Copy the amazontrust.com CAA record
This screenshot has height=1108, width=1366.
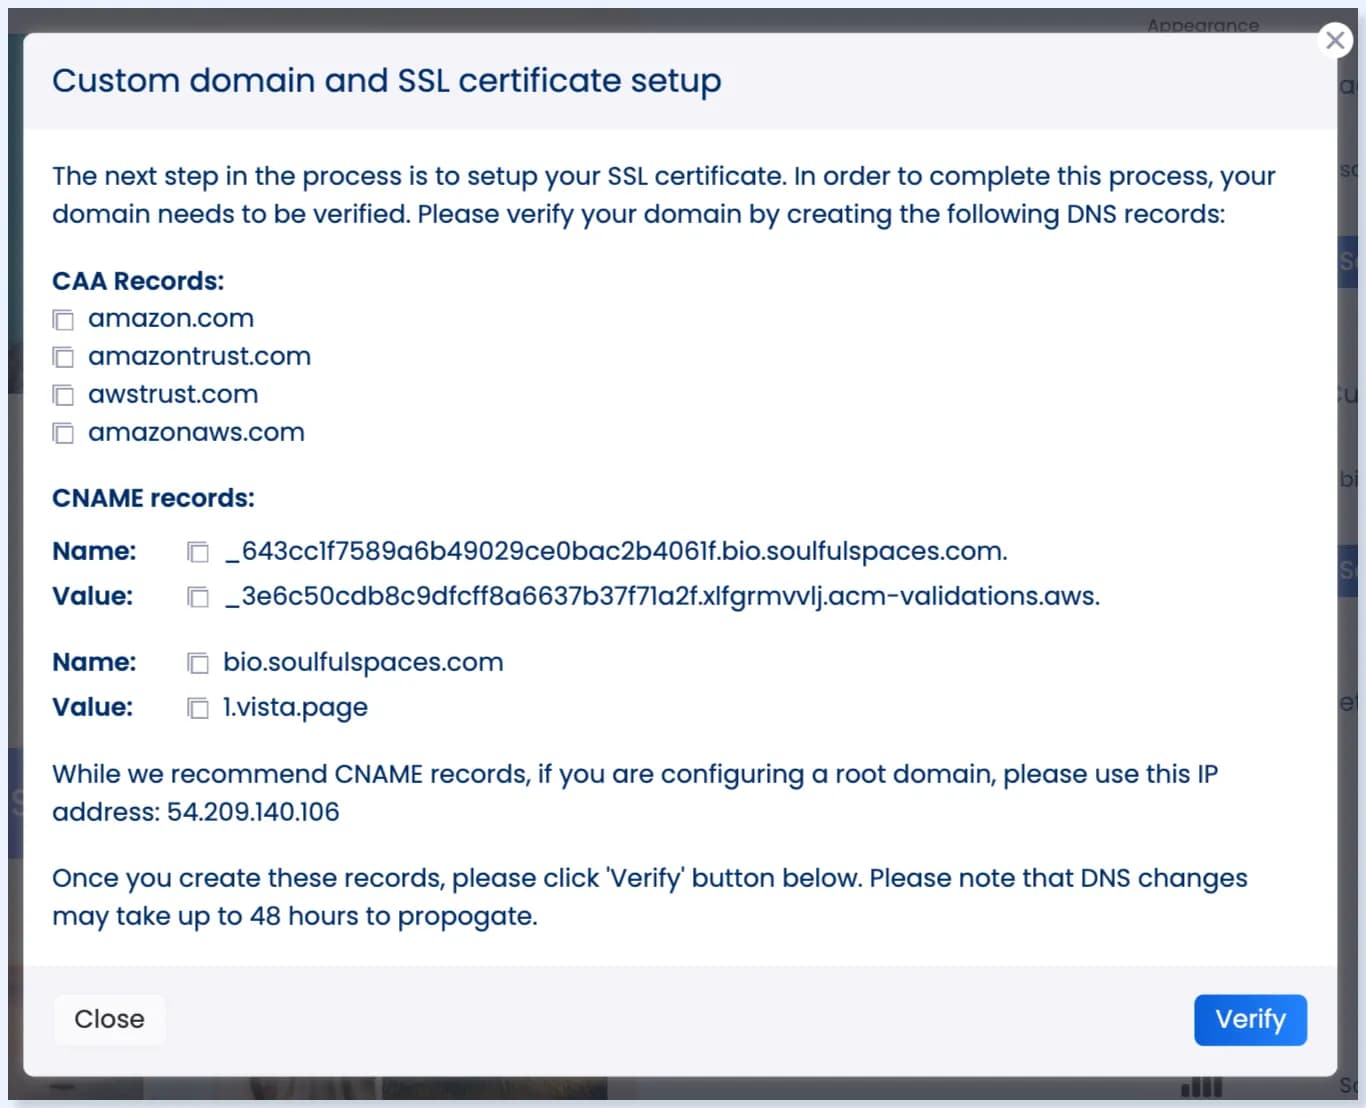(x=63, y=357)
